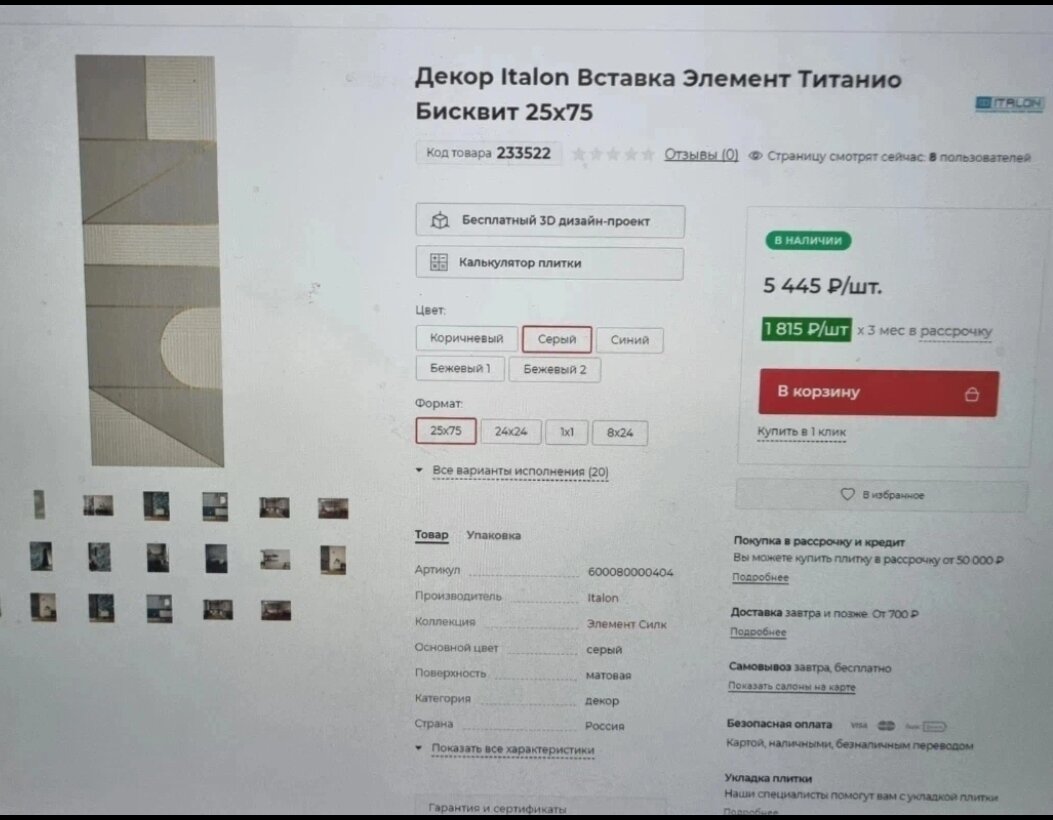Viewport: 1053px width, 820px height.
Task: Open the Отзывы (0) reviews link
Action: point(701,154)
